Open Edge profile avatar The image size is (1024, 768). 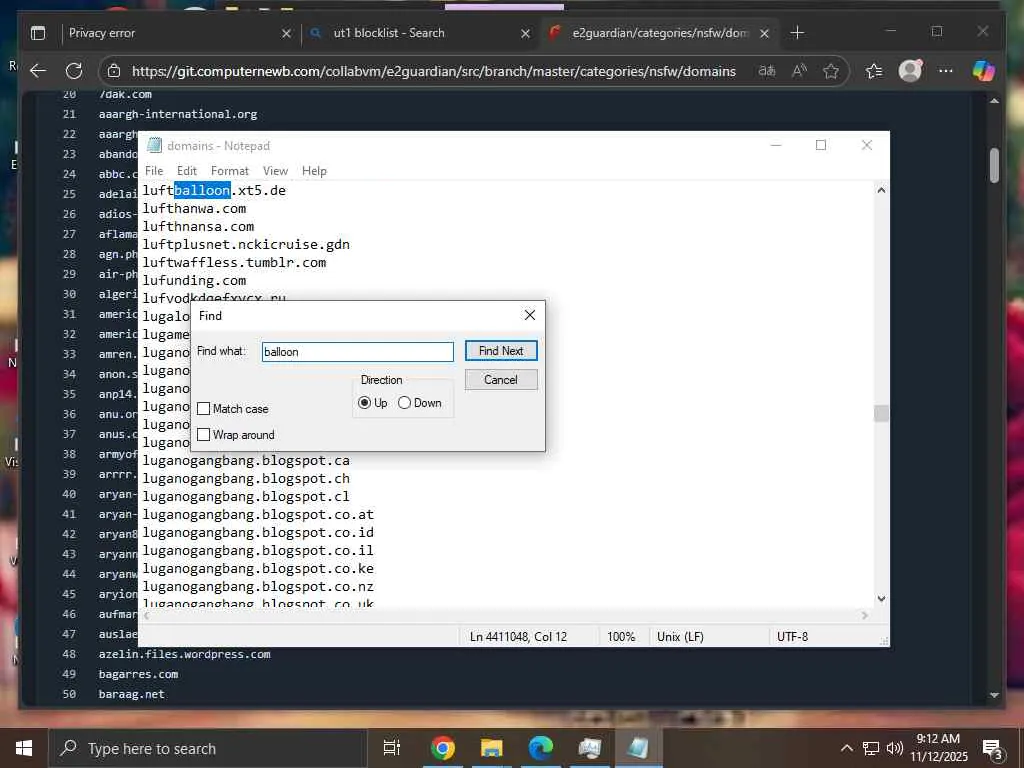click(910, 71)
